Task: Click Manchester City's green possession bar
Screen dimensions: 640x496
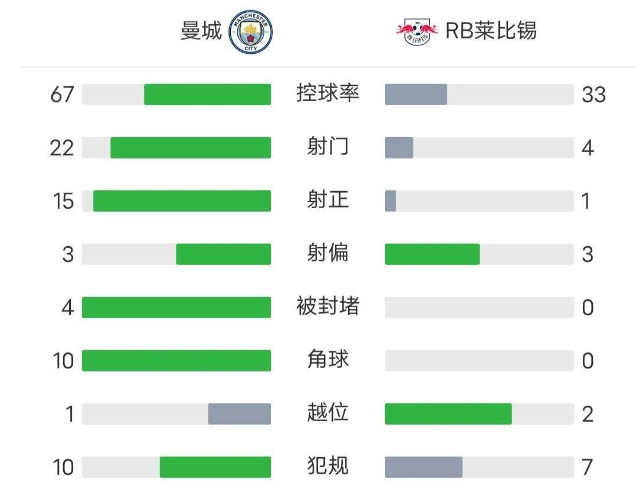Action: [207, 95]
